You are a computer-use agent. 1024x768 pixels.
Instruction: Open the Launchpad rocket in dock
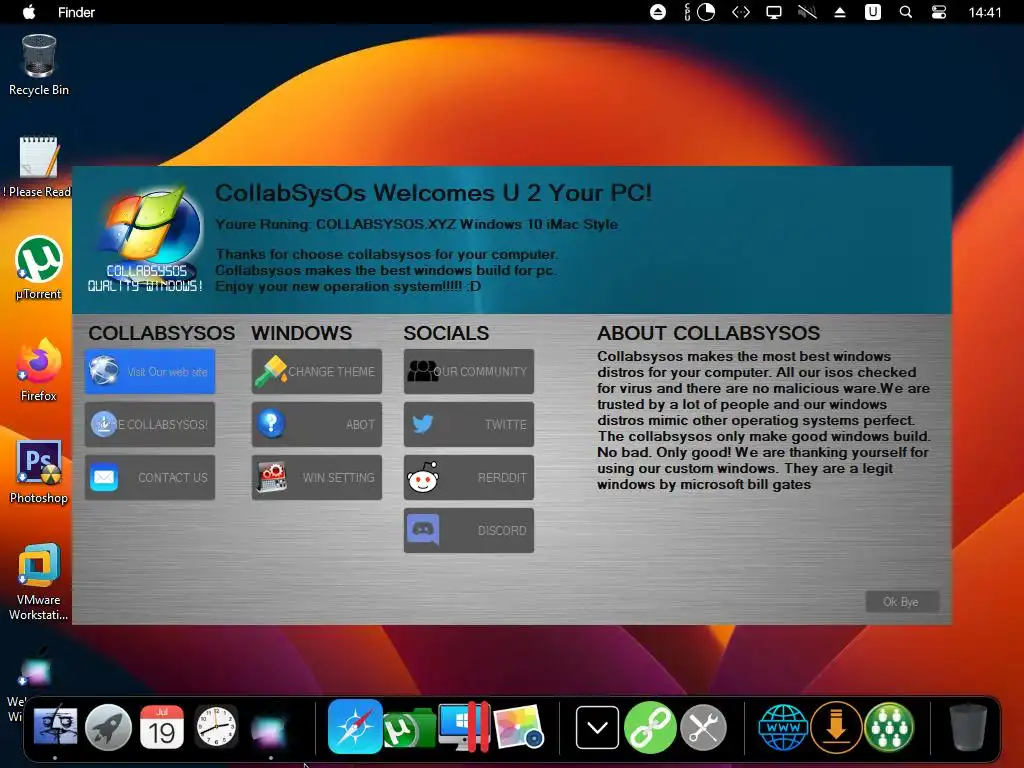[x=108, y=727]
